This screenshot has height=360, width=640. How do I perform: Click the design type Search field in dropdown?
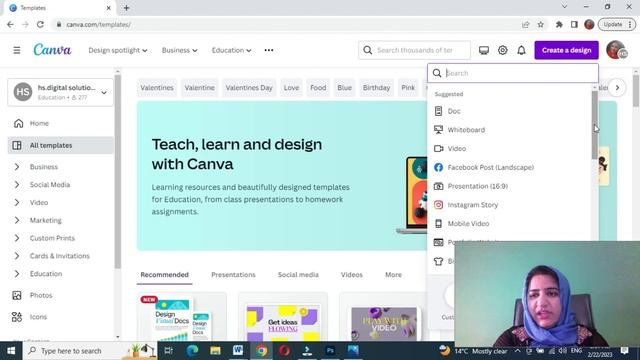513,73
